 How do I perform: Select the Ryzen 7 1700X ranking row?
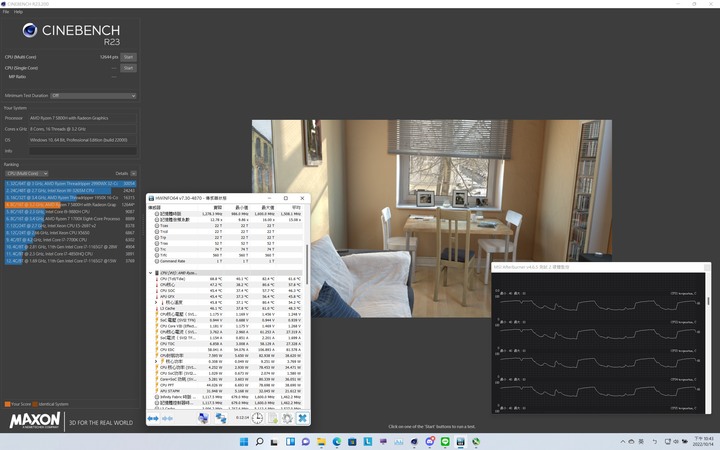click(x=70, y=219)
